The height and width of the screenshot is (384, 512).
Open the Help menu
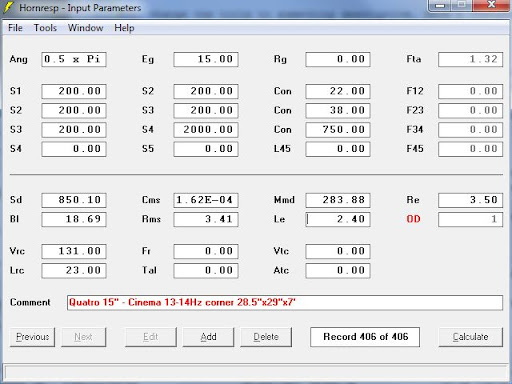(x=124, y=28)
